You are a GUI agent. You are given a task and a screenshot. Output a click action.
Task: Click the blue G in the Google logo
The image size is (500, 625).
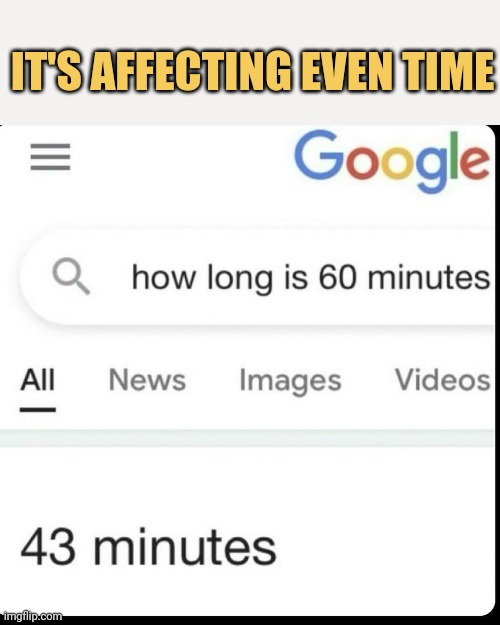tap(319, 155)
